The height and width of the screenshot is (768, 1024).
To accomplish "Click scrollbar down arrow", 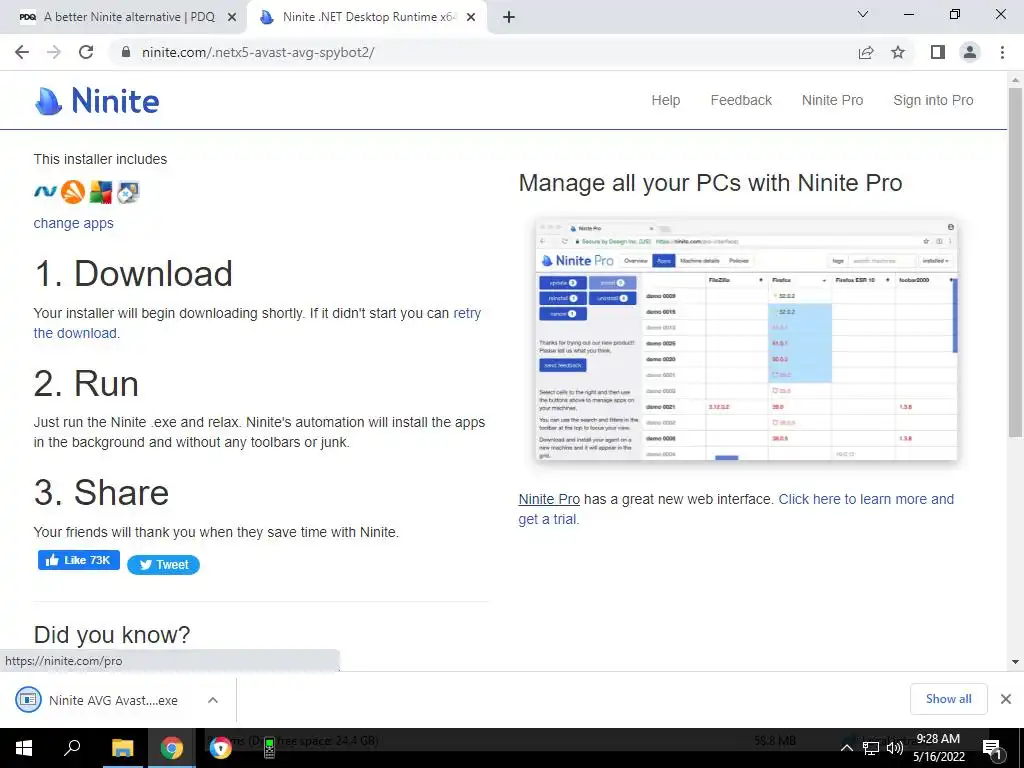I will [x=1015, y=662].
